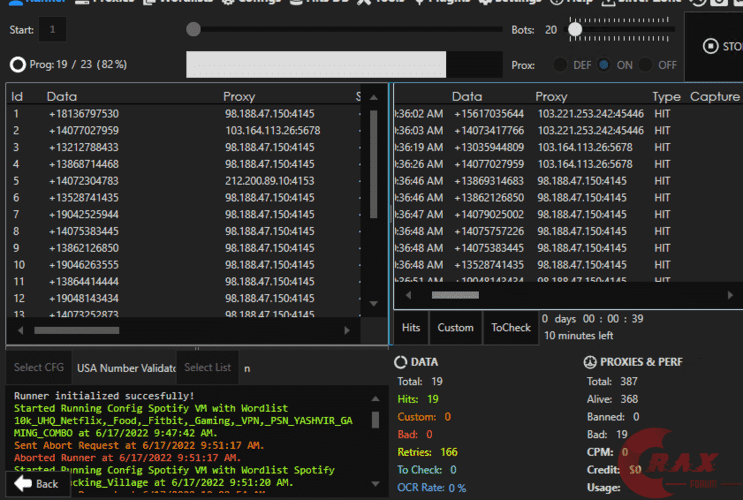Switch to the Hits tab
Viewport: 743px width, 500px height.
click(411, 327)
